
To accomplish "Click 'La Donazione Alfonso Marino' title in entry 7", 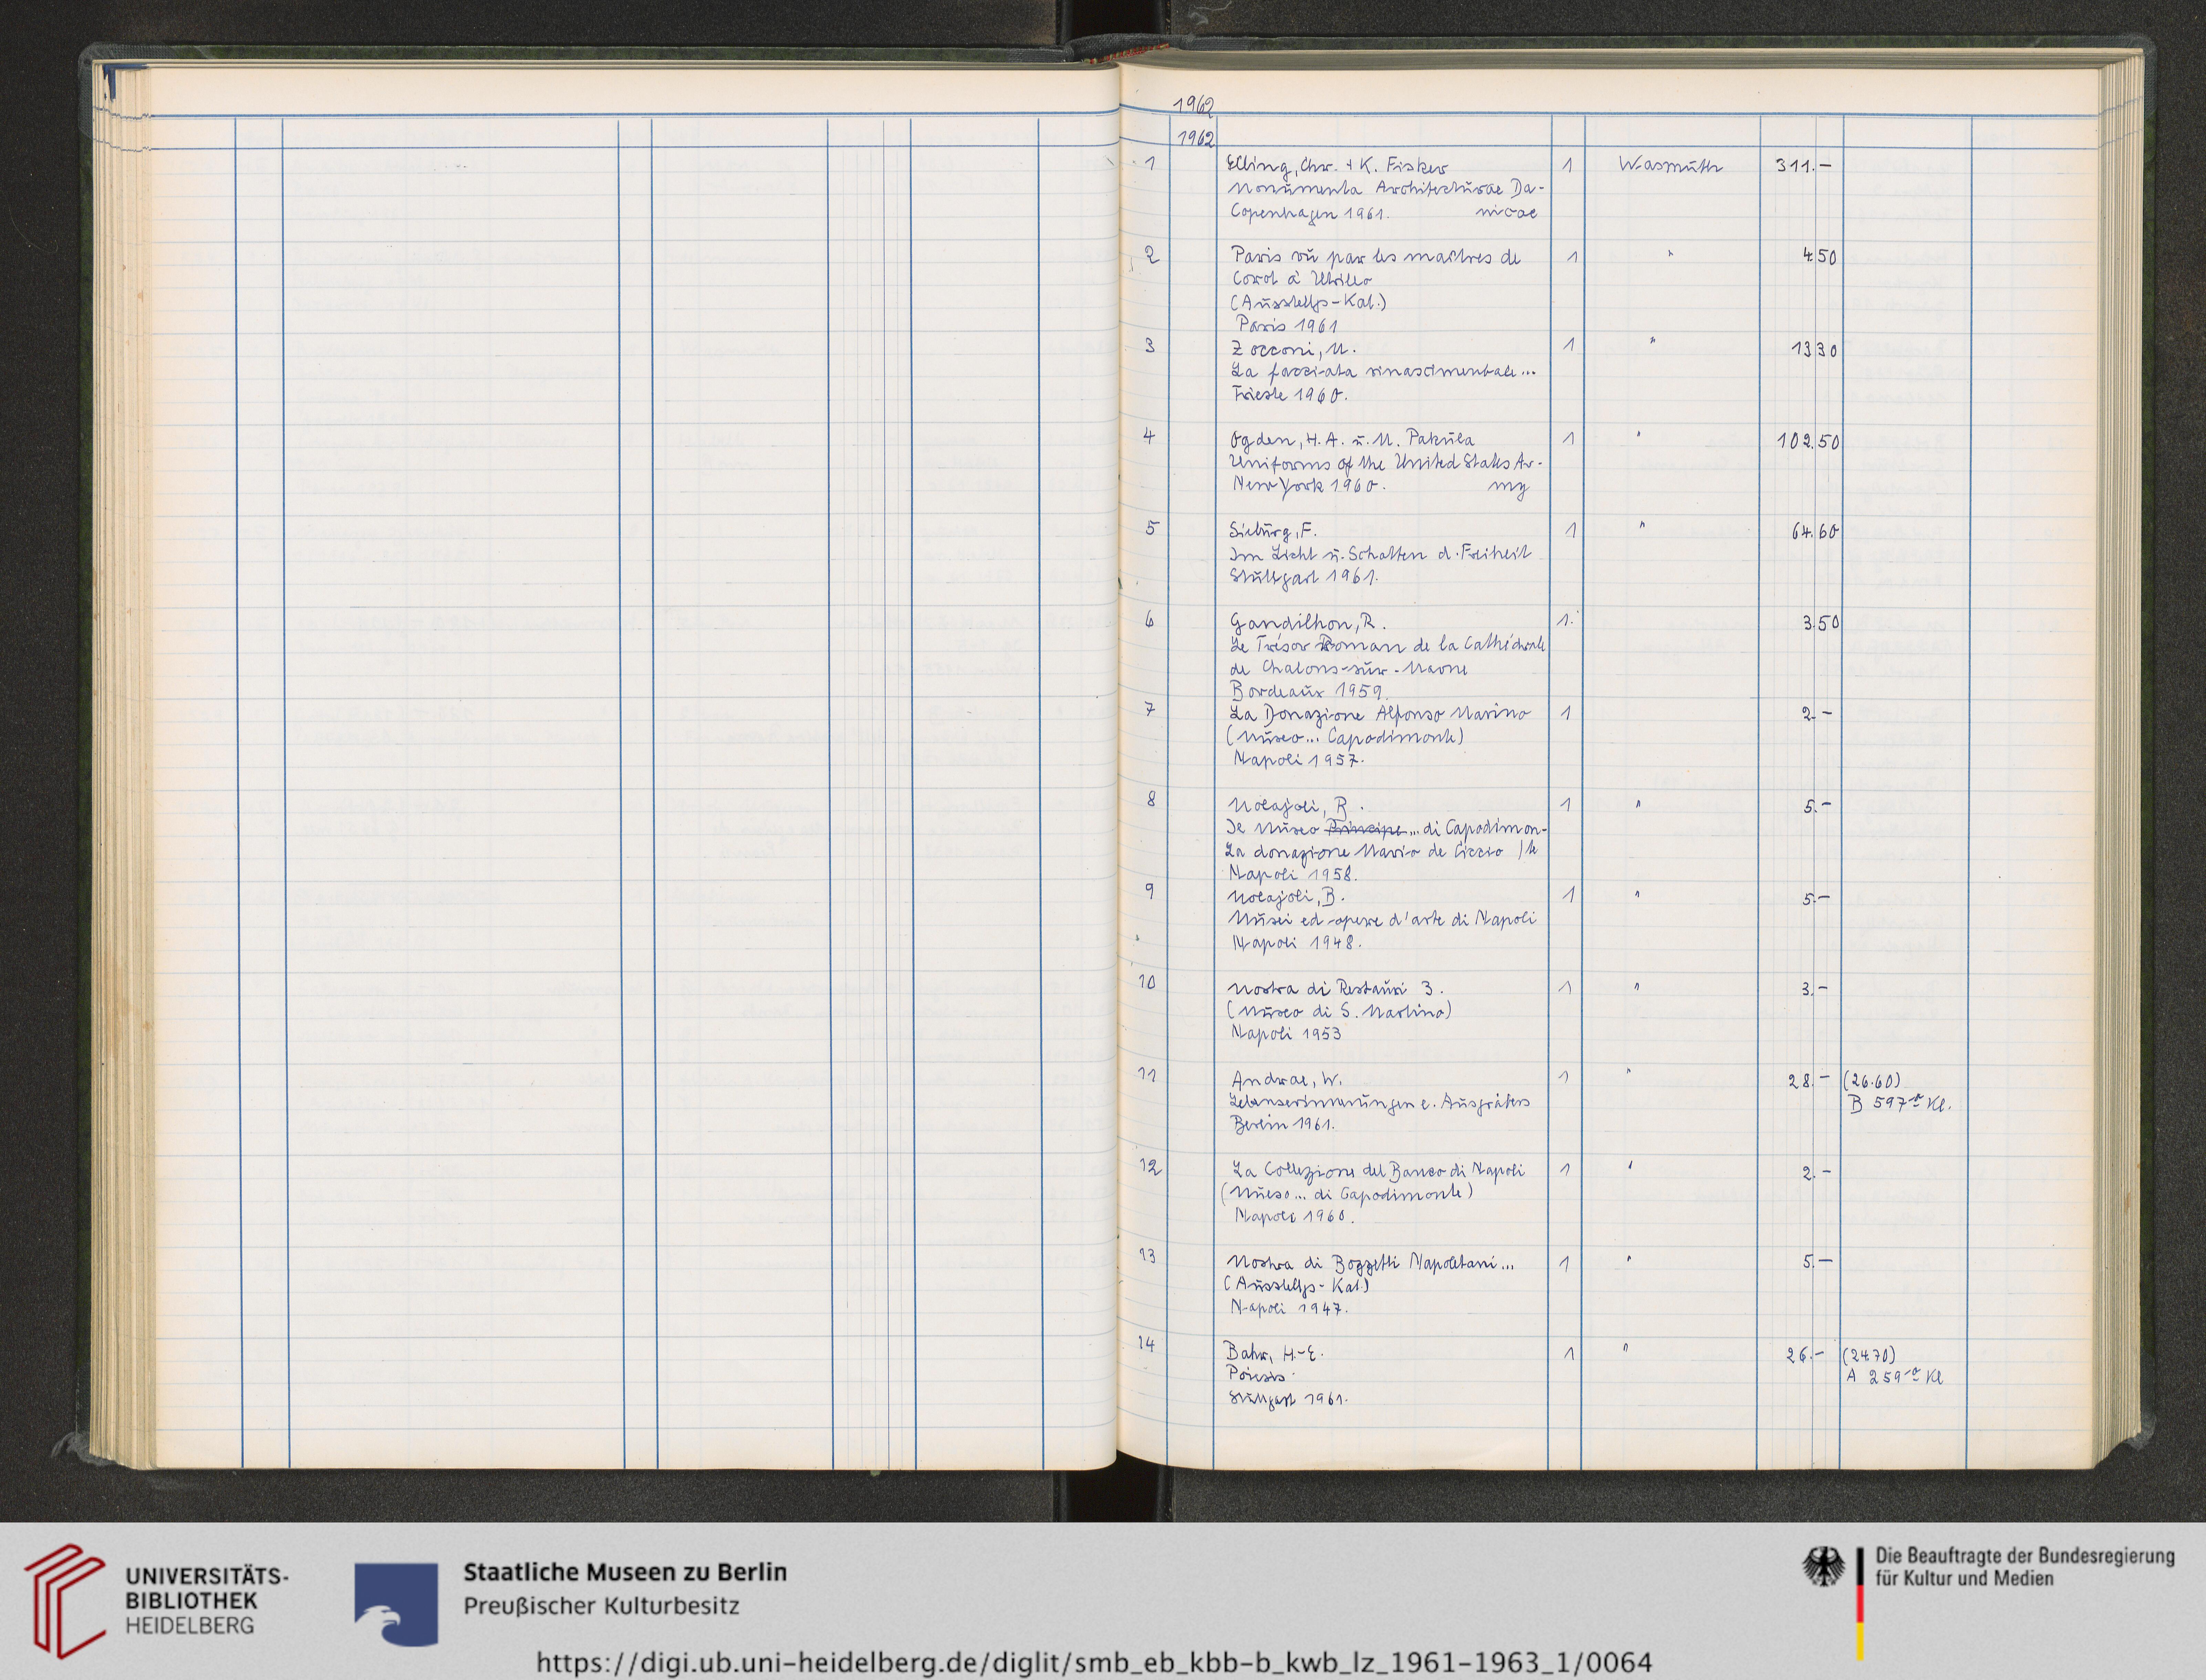I will pos(1380,714).
